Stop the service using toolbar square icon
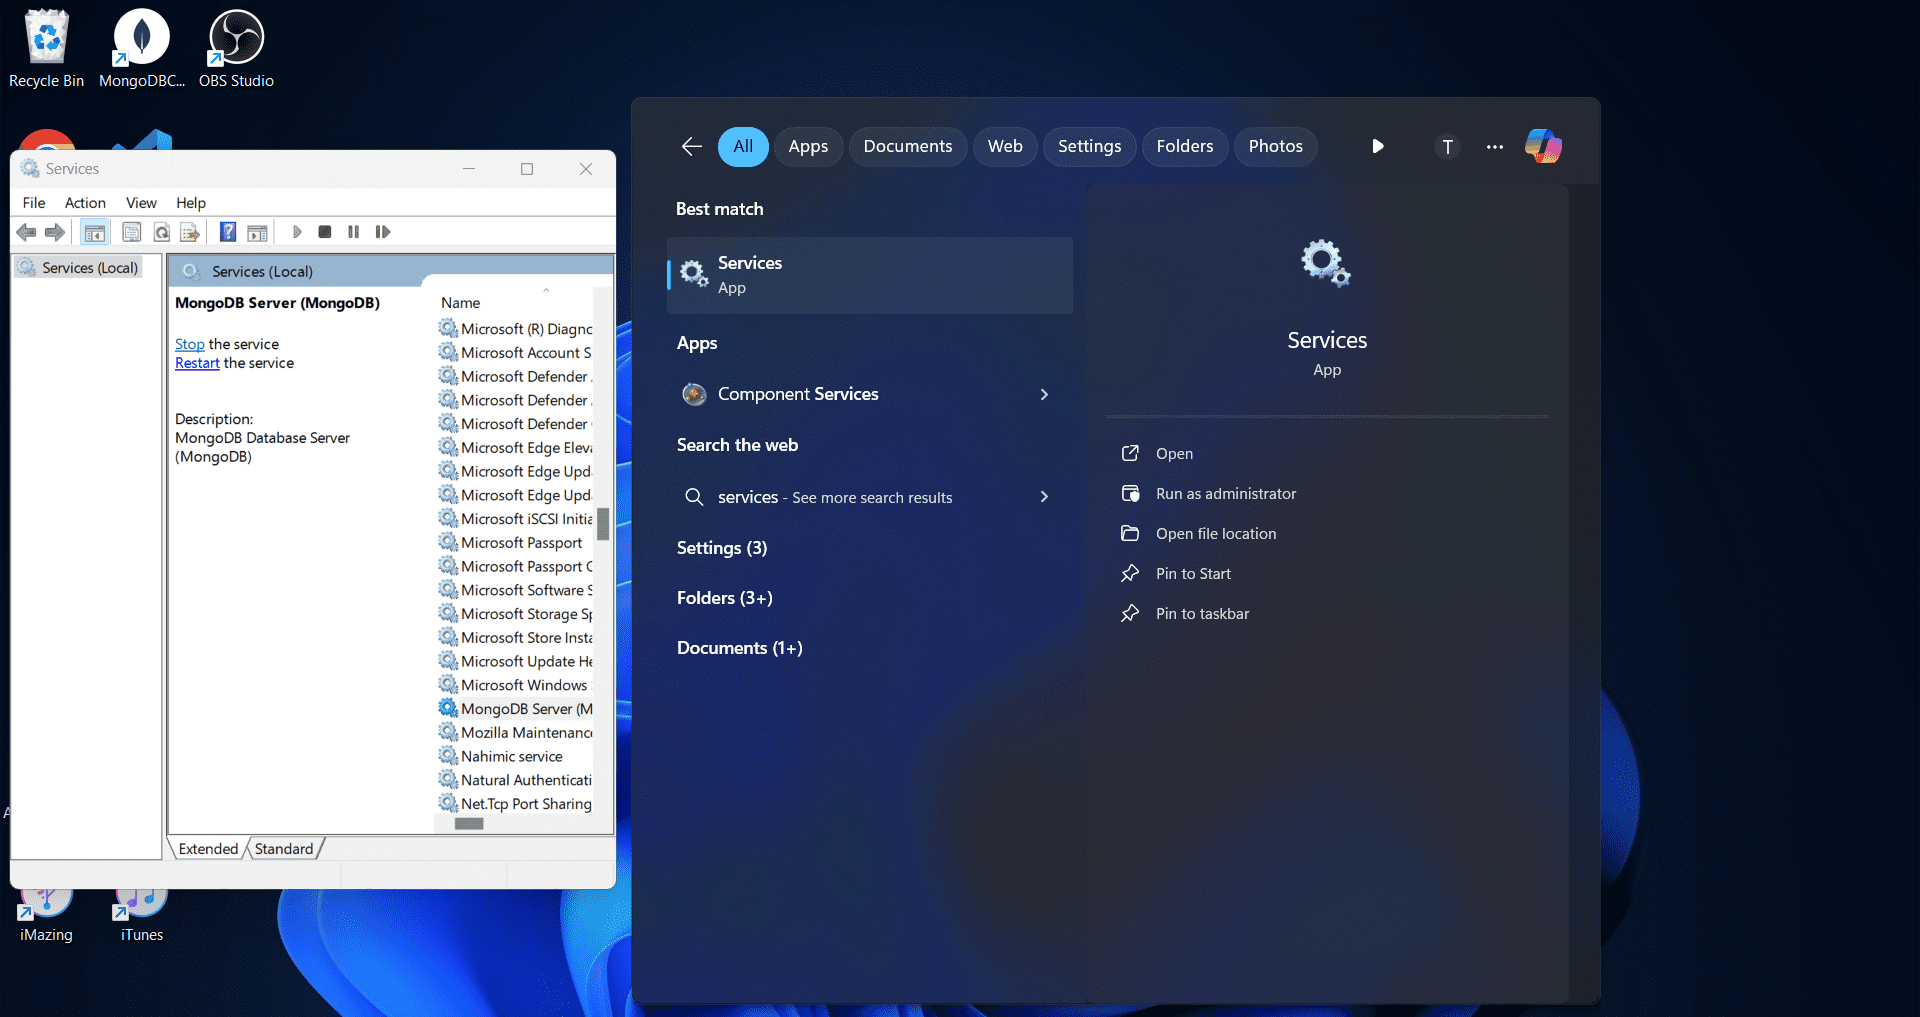 pyautogui.click(x=324, y=232)
